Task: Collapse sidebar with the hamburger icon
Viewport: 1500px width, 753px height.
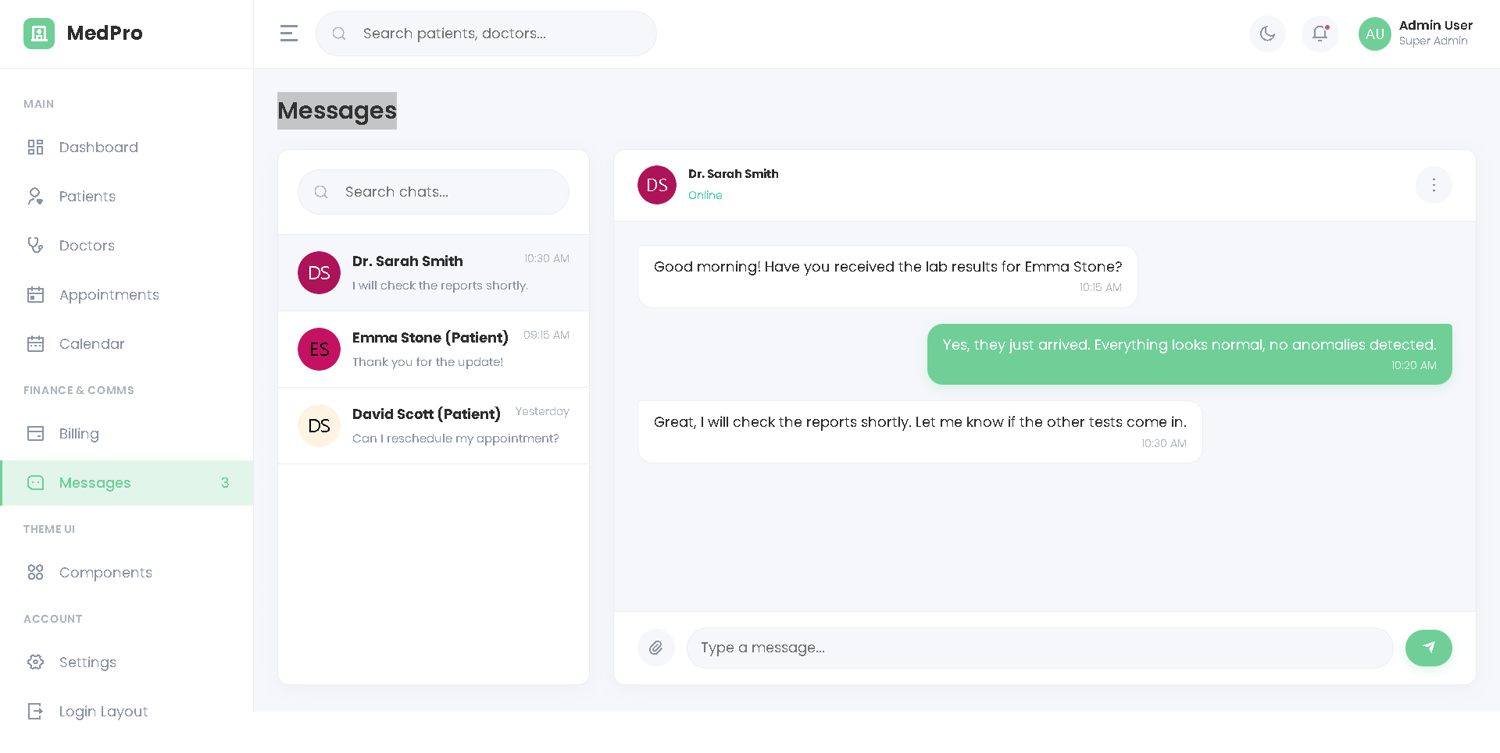Action: click(289, 34)
